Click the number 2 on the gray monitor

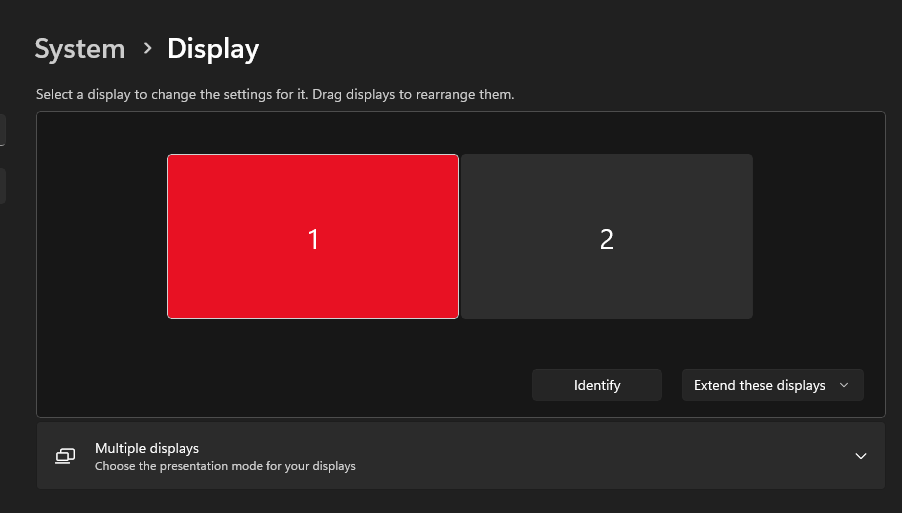(x=606, y=239)
